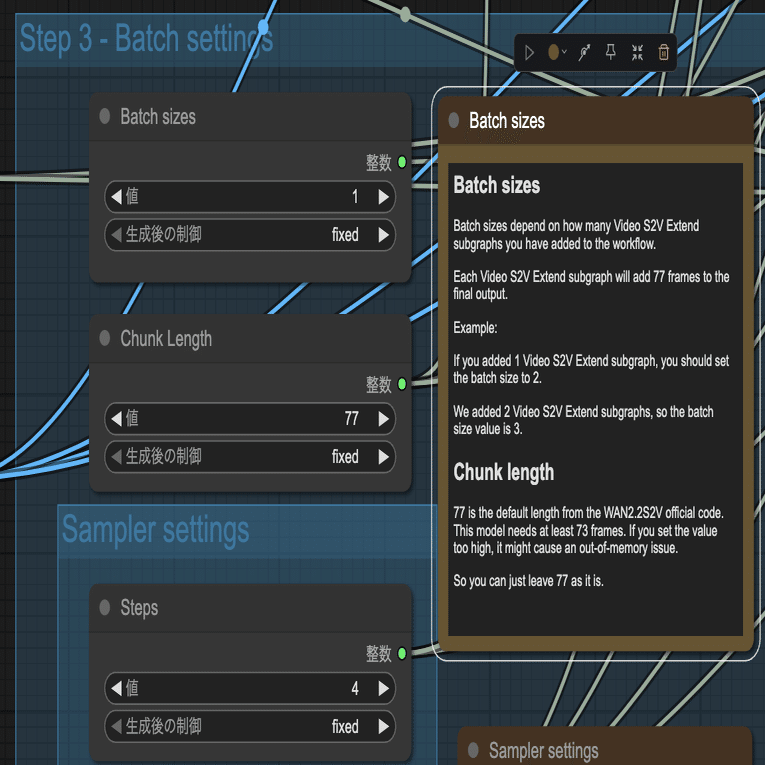Decrease Chunk Length value with left arrow

coord(116,419)
